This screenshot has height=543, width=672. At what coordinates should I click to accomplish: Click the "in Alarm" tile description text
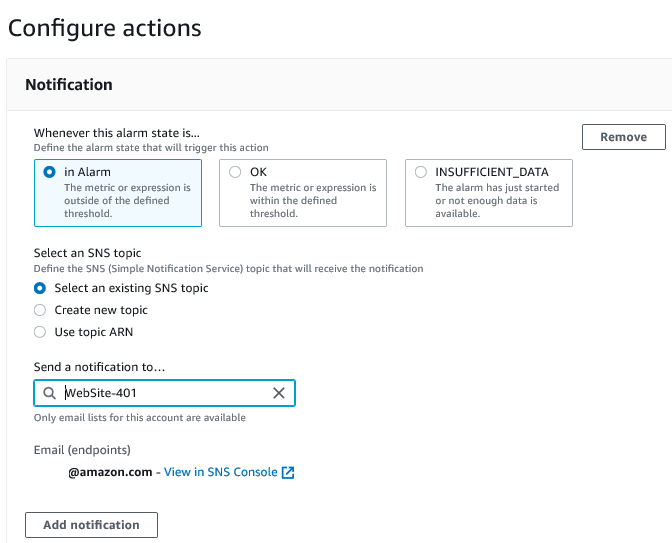[127, 199]
